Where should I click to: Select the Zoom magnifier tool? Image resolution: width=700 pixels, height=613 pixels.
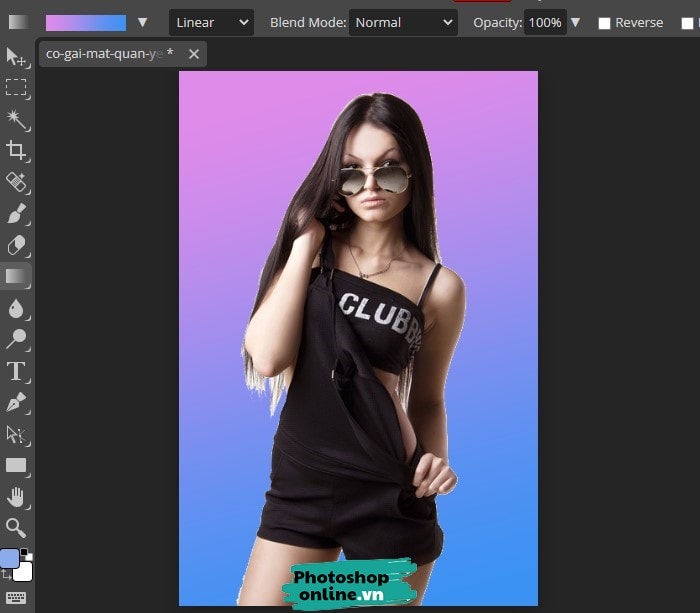coord(16,527)
